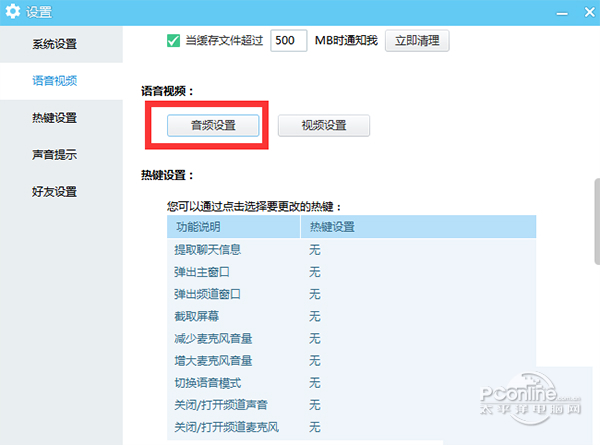
Task: Select the 关闭/打开频道声音 row
Action: tap(351, 405)
